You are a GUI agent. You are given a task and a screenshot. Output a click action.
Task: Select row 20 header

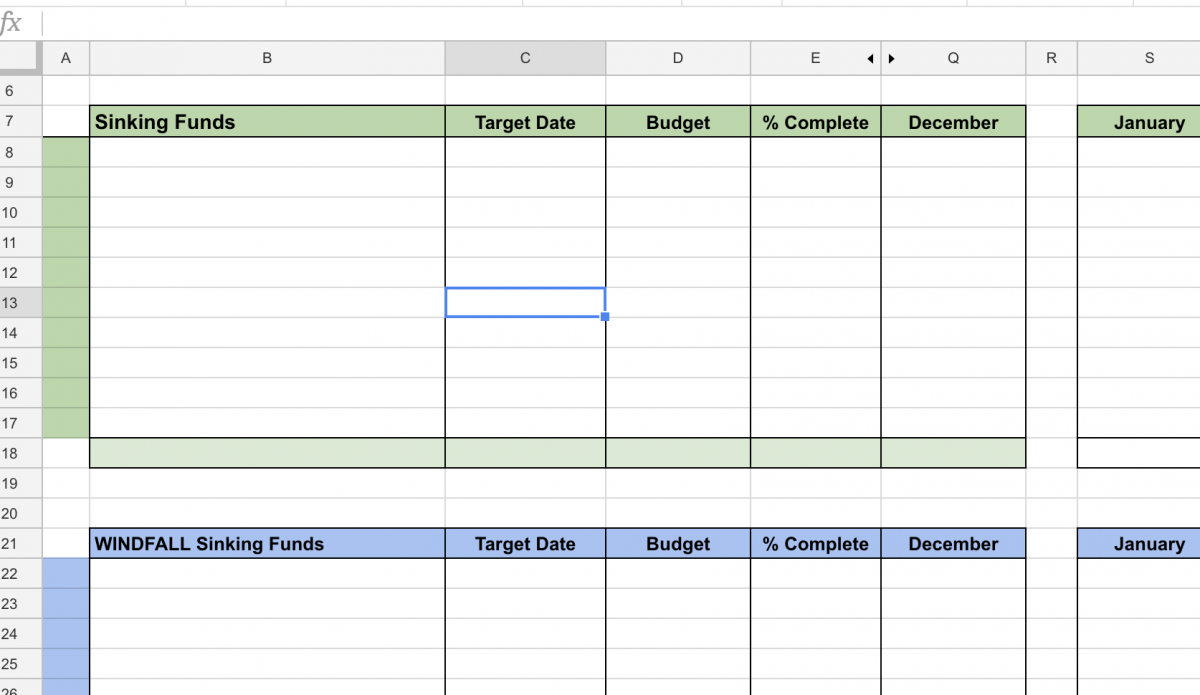click(21, 513)
